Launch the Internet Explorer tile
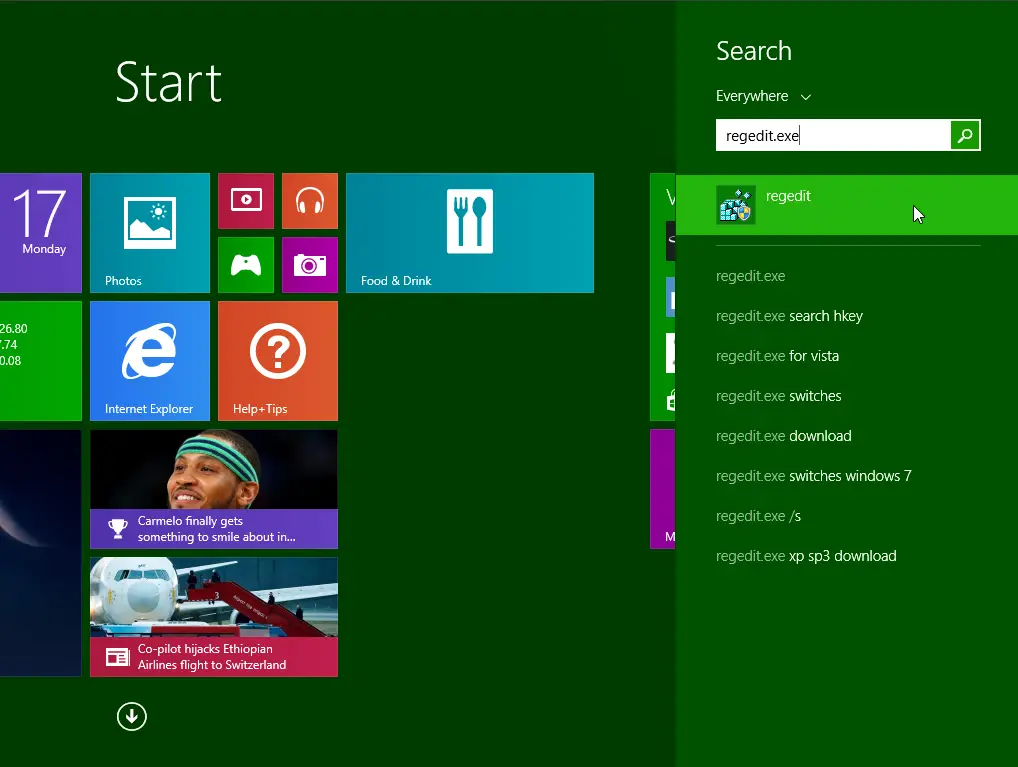This screenshot has height=767, width=1018. pos(150,361)
